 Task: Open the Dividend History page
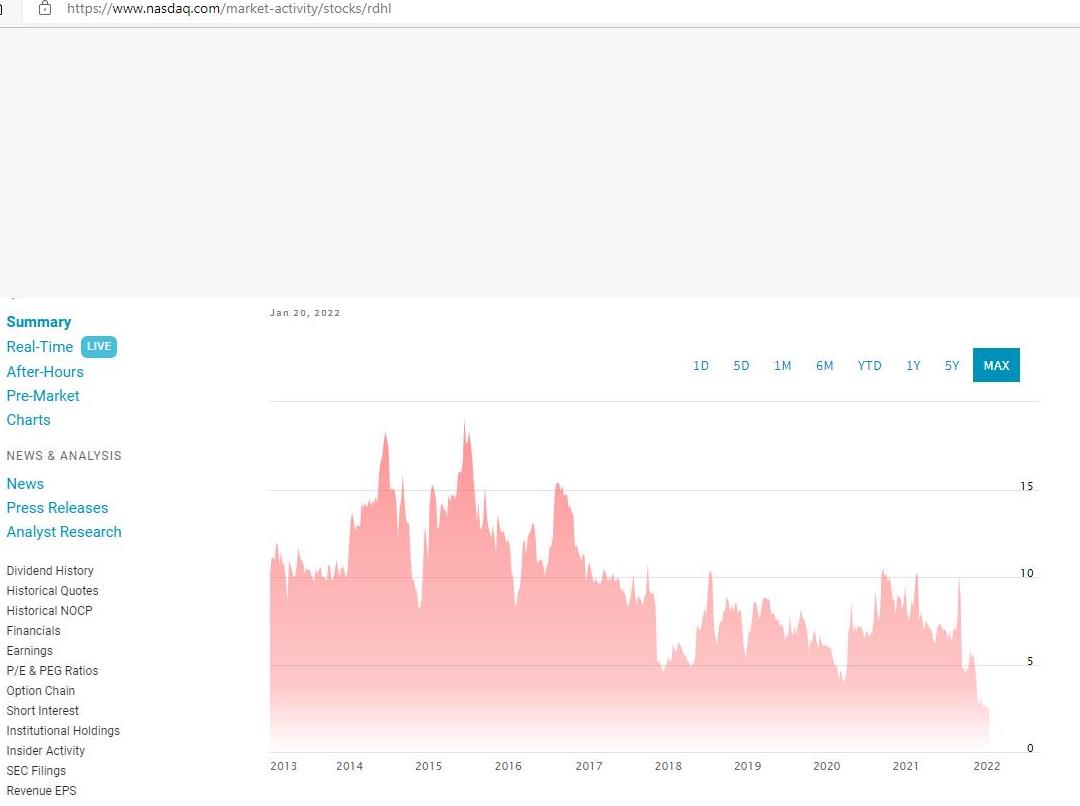(50, 570)
